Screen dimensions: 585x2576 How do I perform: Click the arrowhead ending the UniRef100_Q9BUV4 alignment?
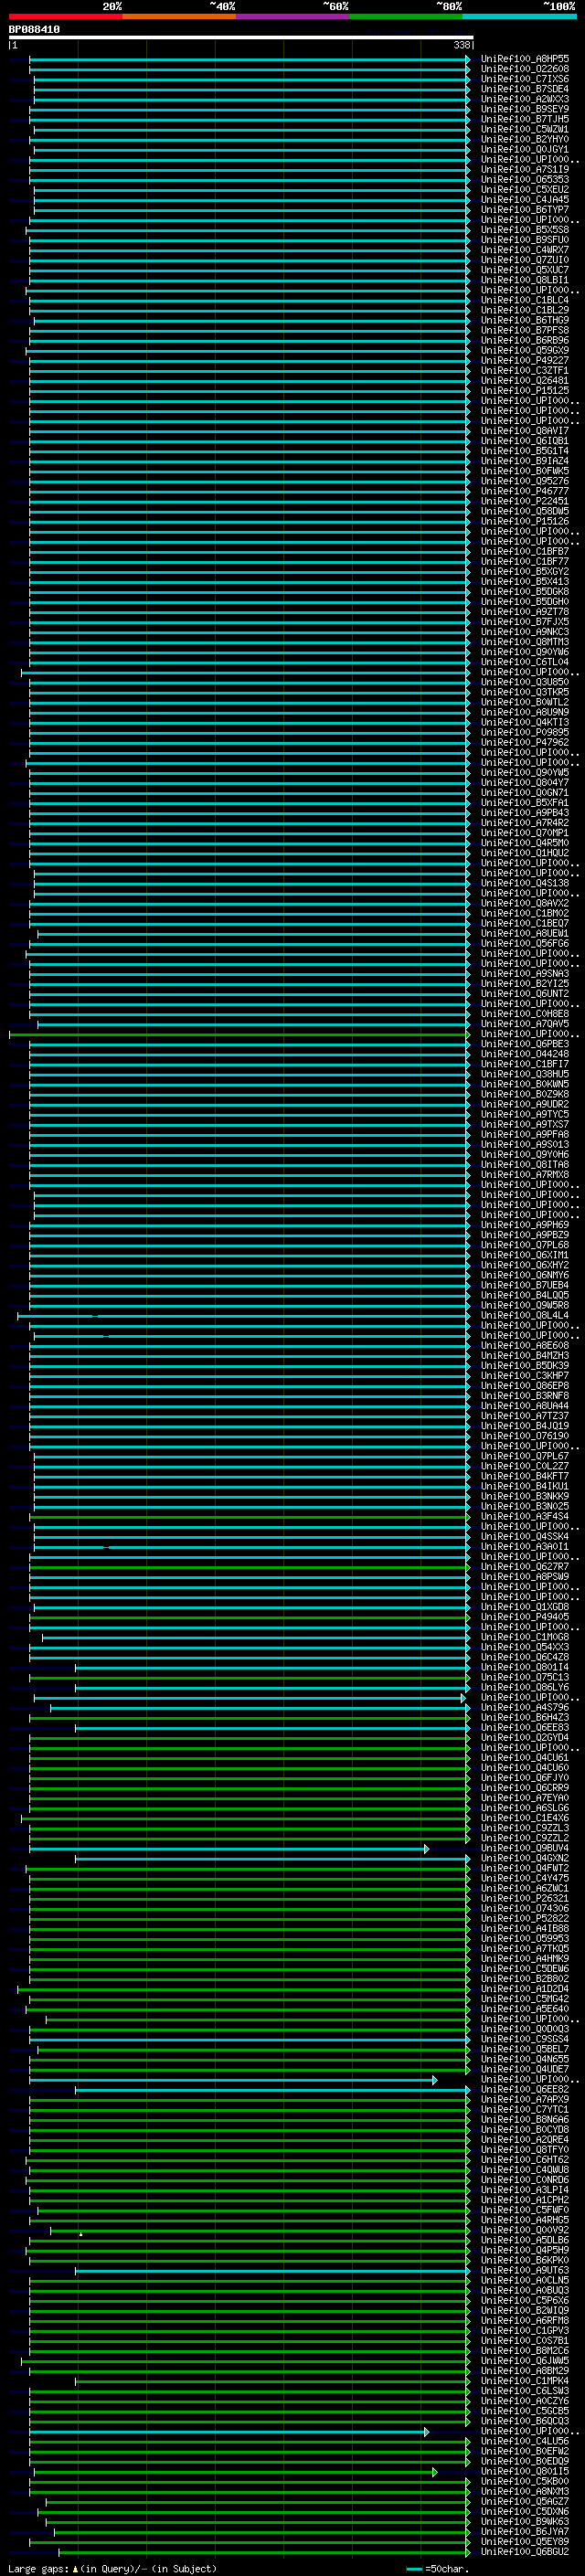[x=427, y=1849]
